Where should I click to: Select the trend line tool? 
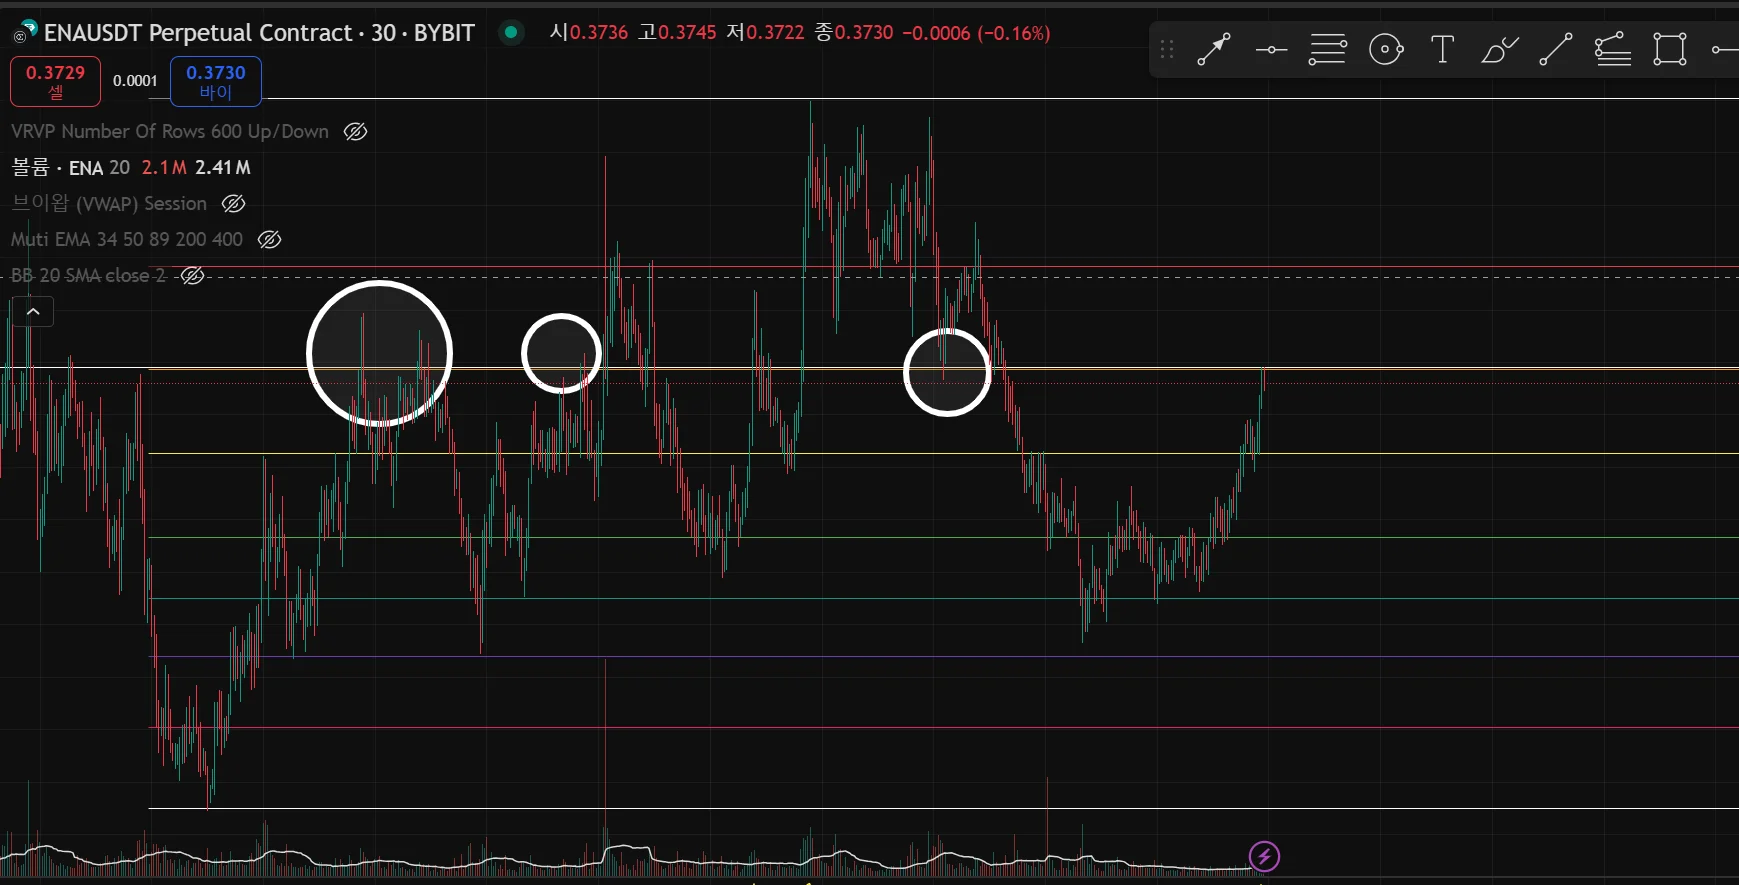[x=1555, y=49]
